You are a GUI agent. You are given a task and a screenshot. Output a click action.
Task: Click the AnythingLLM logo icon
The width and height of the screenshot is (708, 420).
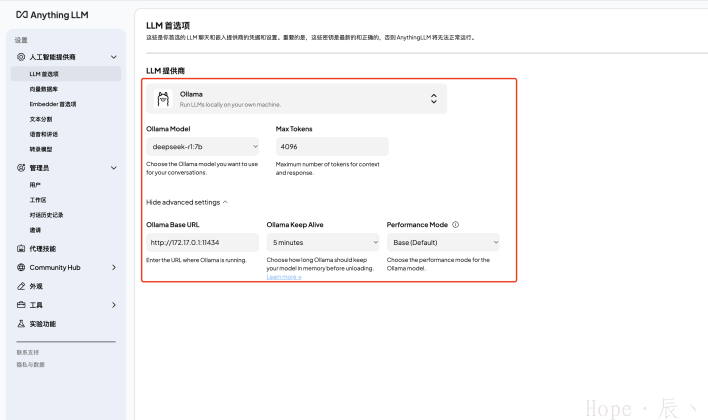click(x=22, y=15)
